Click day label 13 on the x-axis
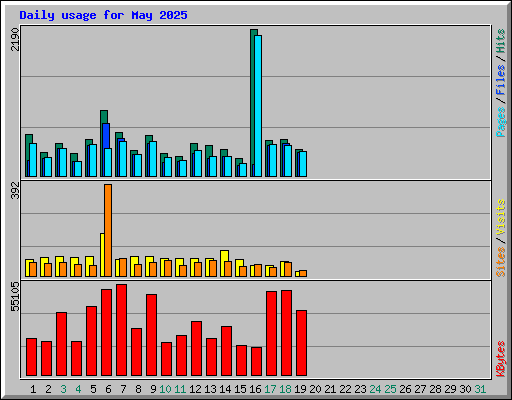This screenshot has width=512, height=400. [210, 389]
